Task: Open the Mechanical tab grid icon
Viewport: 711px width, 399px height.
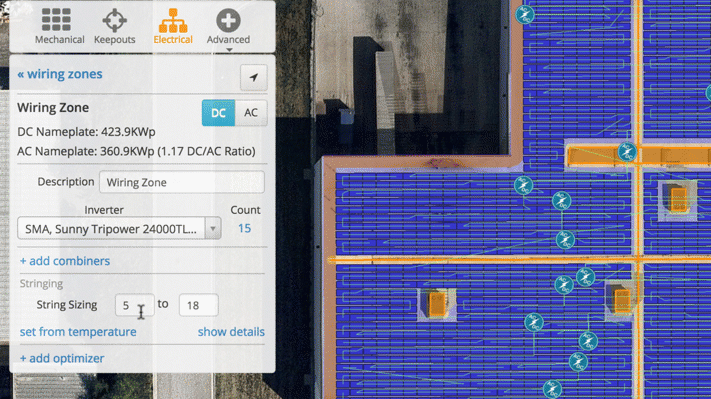Action: coord(56,19)
